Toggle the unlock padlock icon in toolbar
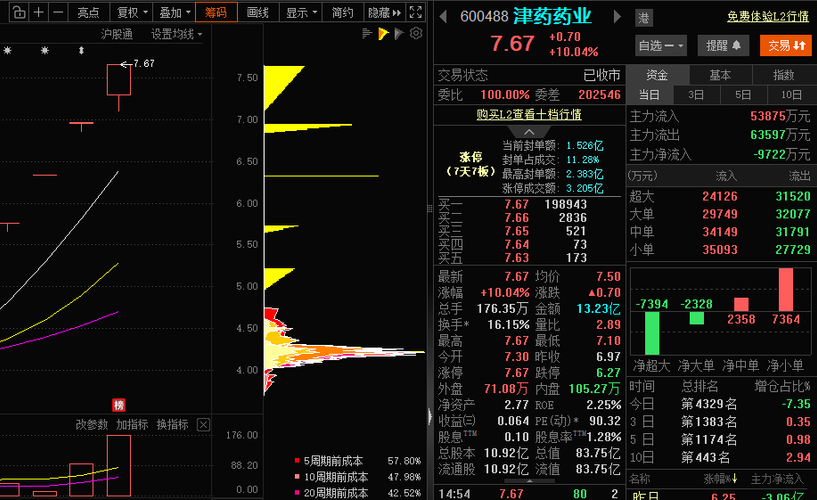The image size is (817, 500). pos(18,12)
